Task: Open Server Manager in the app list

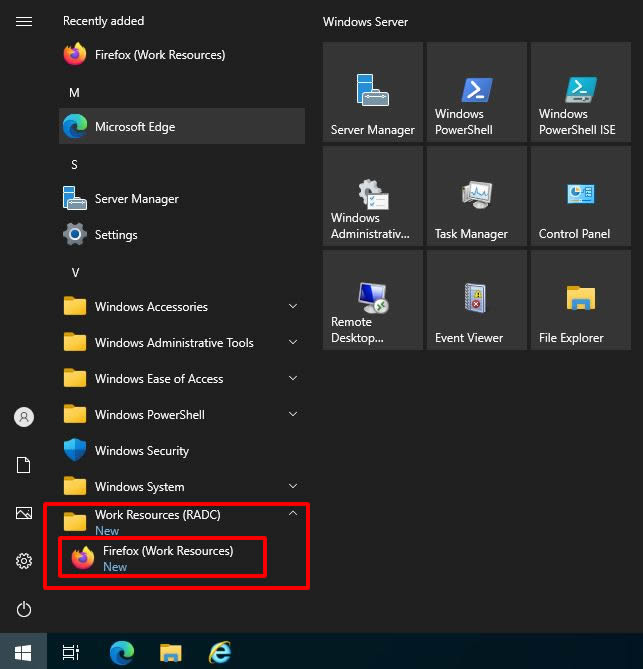Action: pos(182,198)
